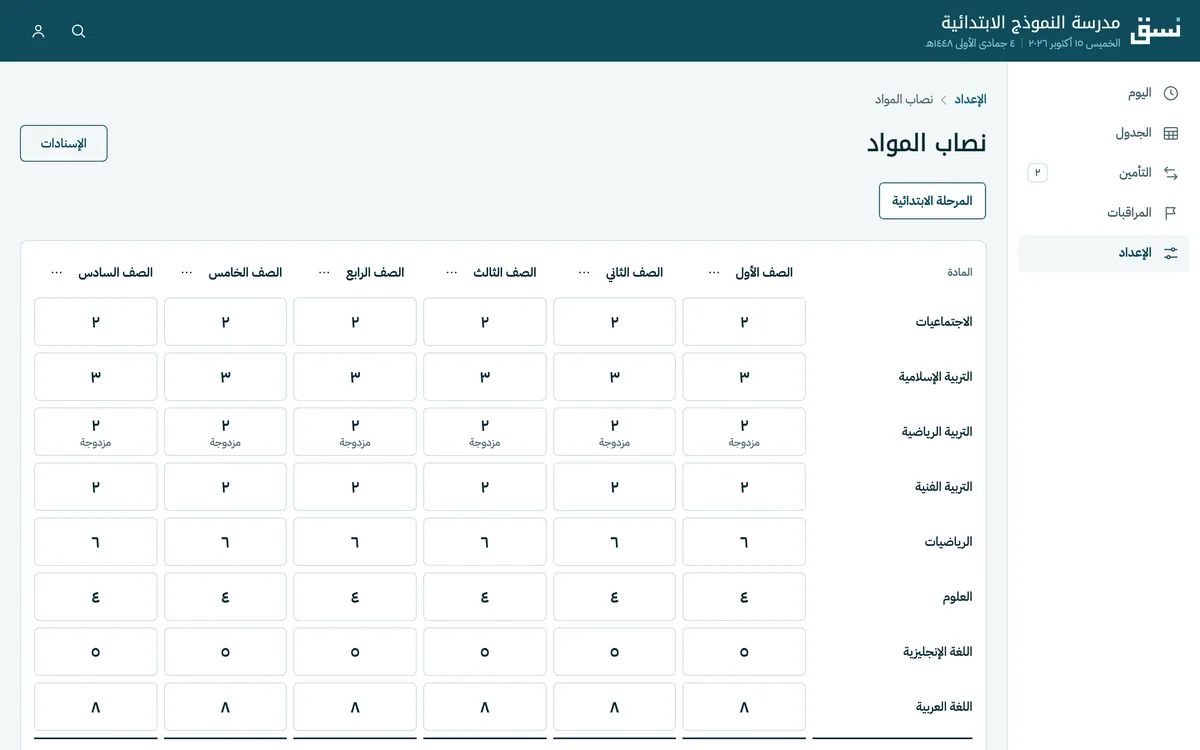Click the نصاب المواد breadcrumb text
This screenshot has width=1200, height=750.
[x=904, y=100]
